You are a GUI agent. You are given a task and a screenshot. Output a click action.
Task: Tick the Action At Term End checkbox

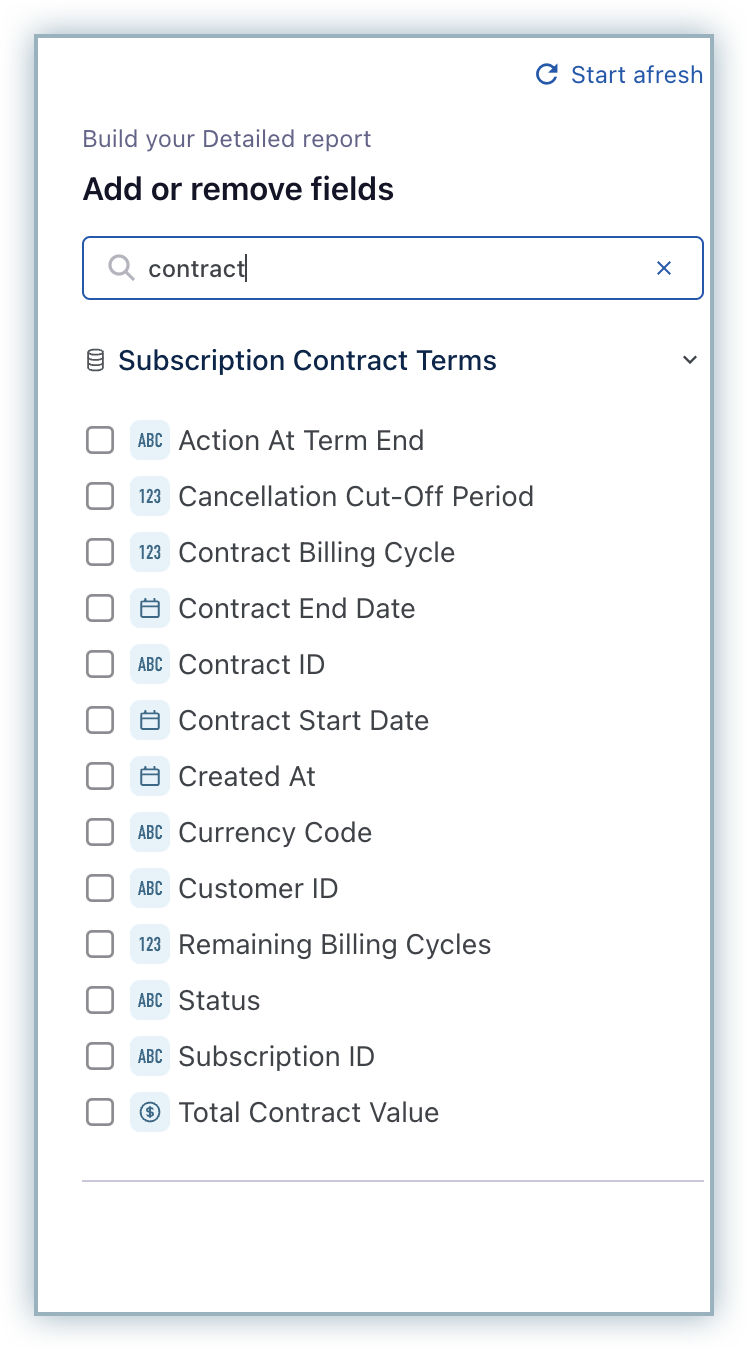[x=100, y=440]
